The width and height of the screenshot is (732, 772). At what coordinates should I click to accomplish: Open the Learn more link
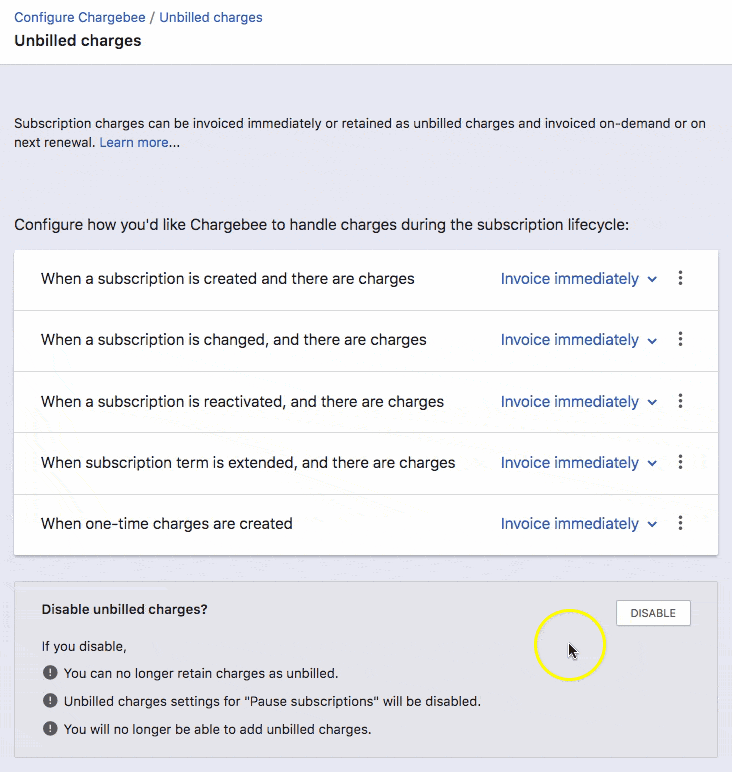pyautogui.click(x=134, y=143)
